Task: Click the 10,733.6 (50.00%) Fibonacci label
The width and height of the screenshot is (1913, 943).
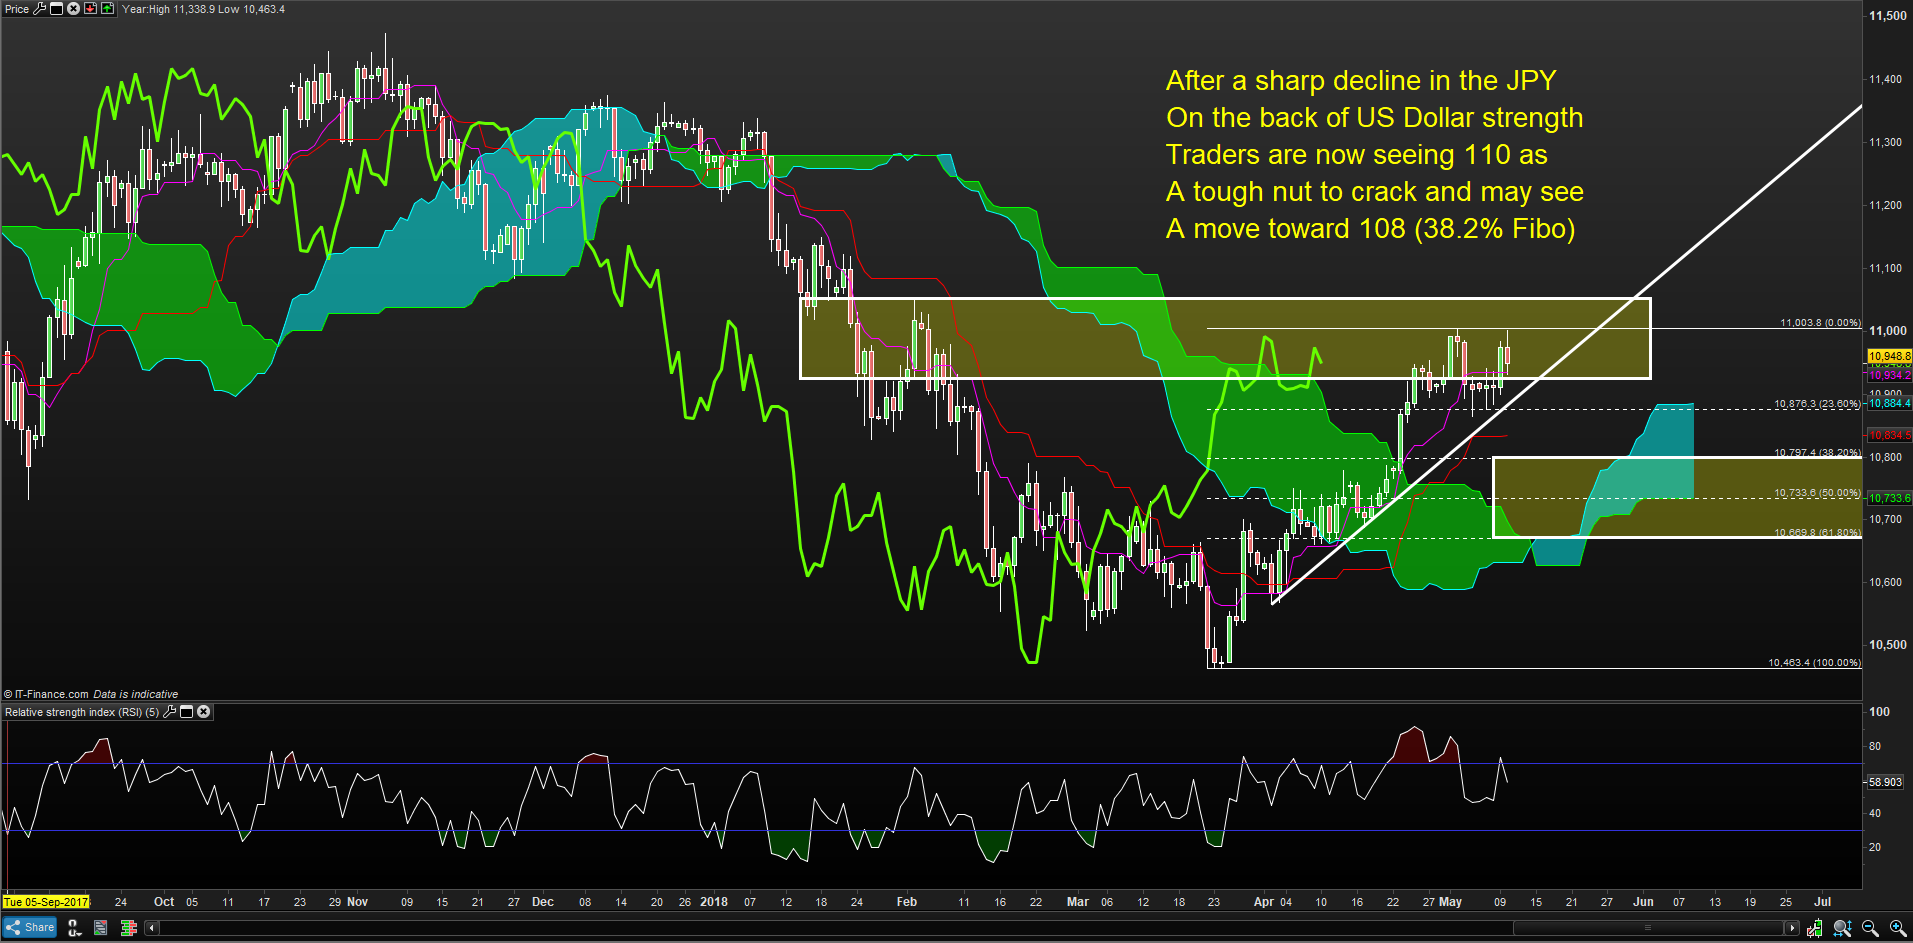Action: pos(1817,493)
